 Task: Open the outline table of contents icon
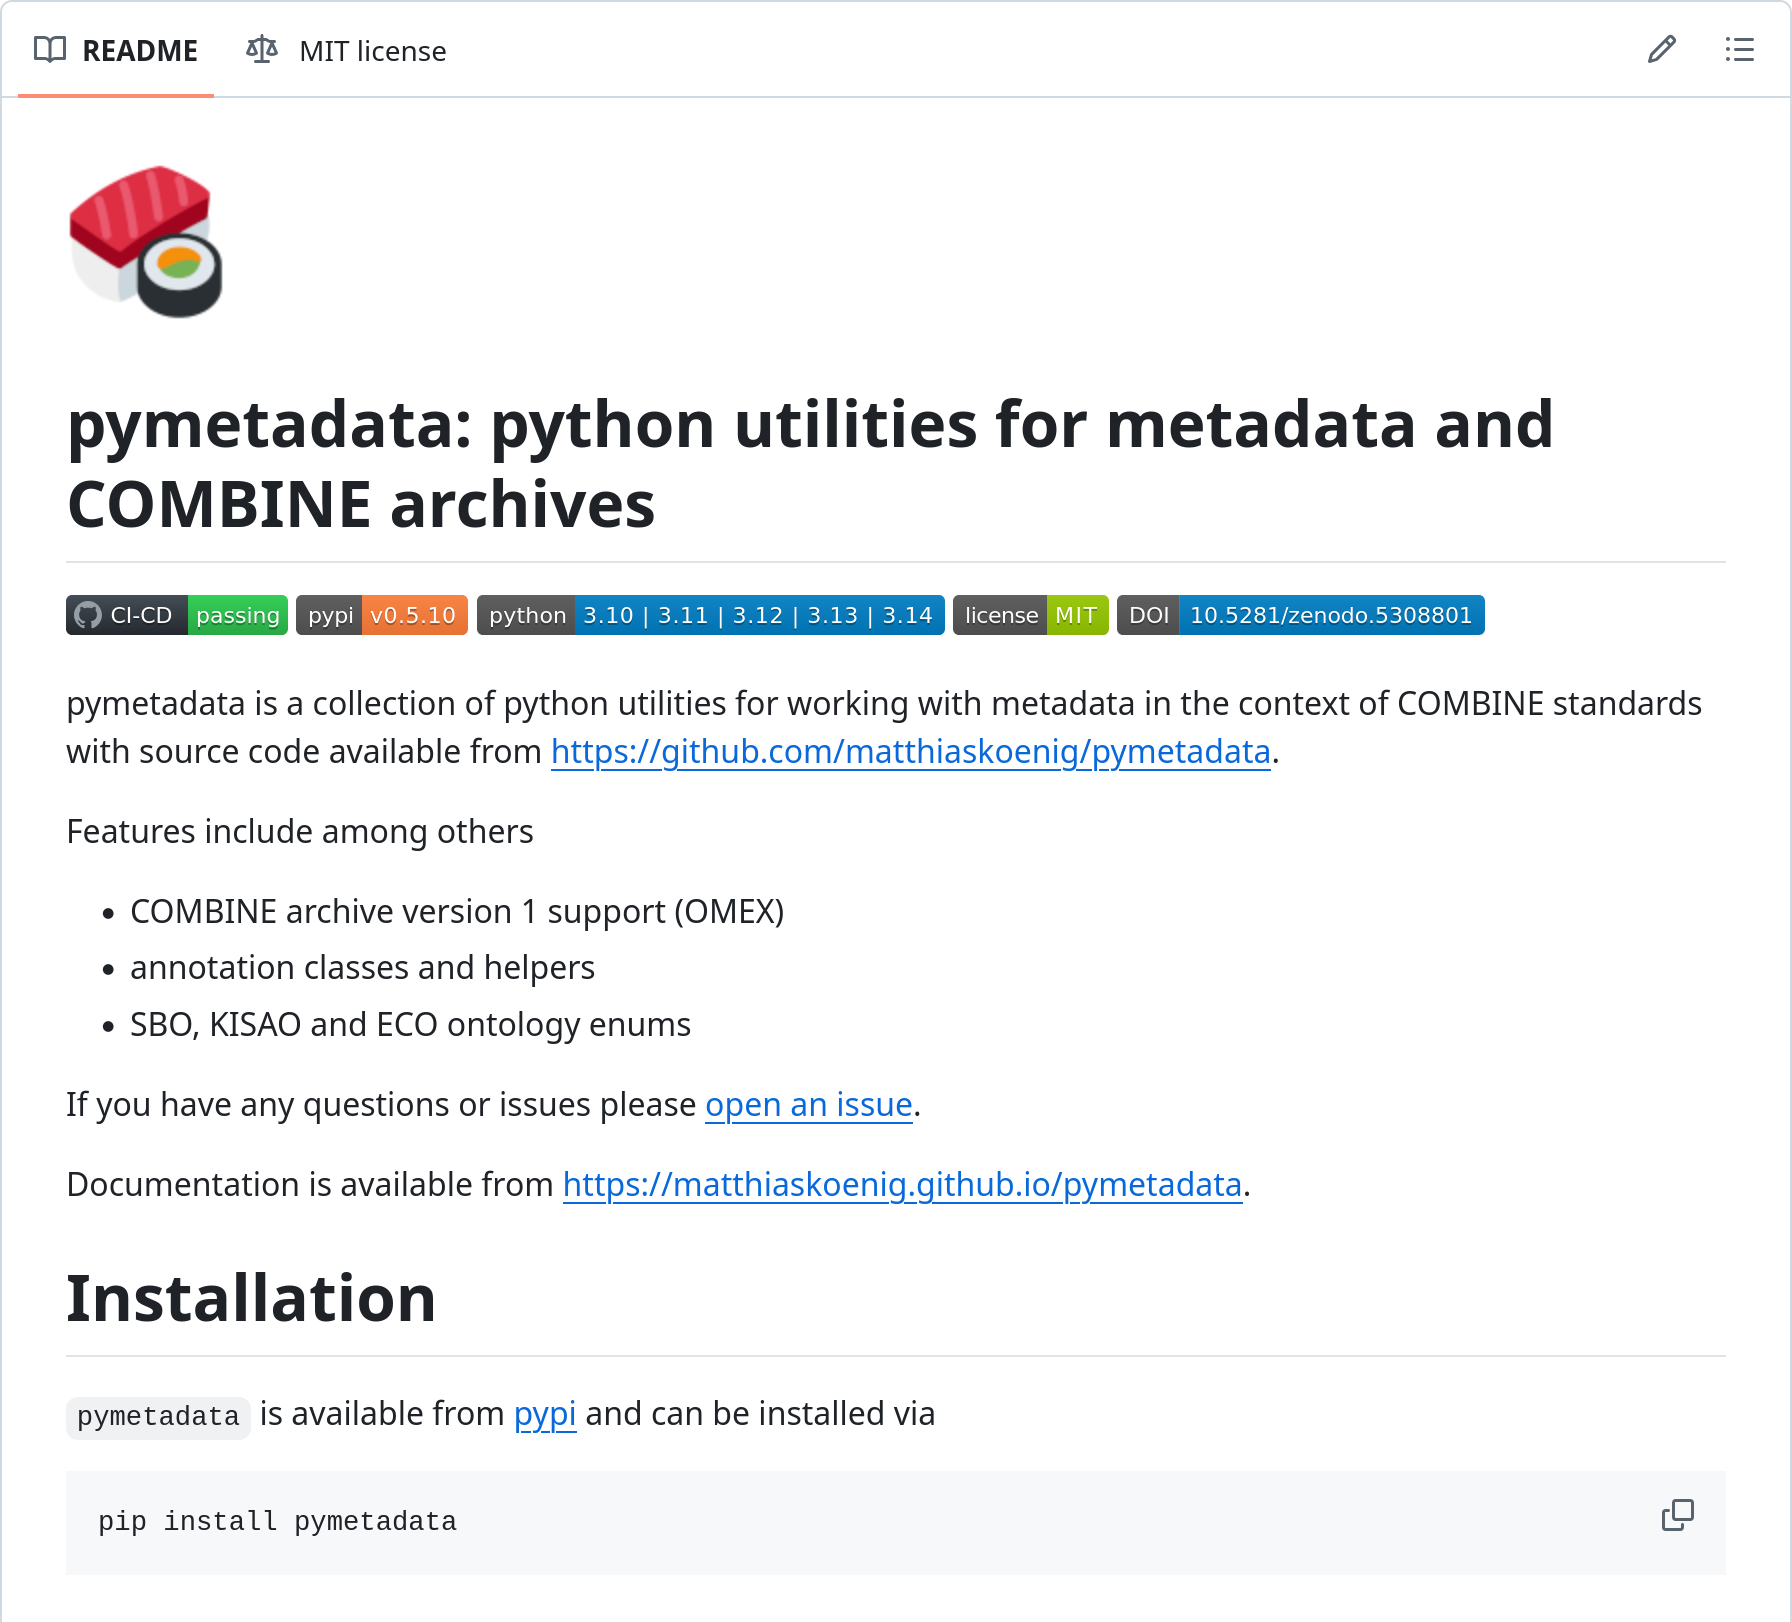1739,50
